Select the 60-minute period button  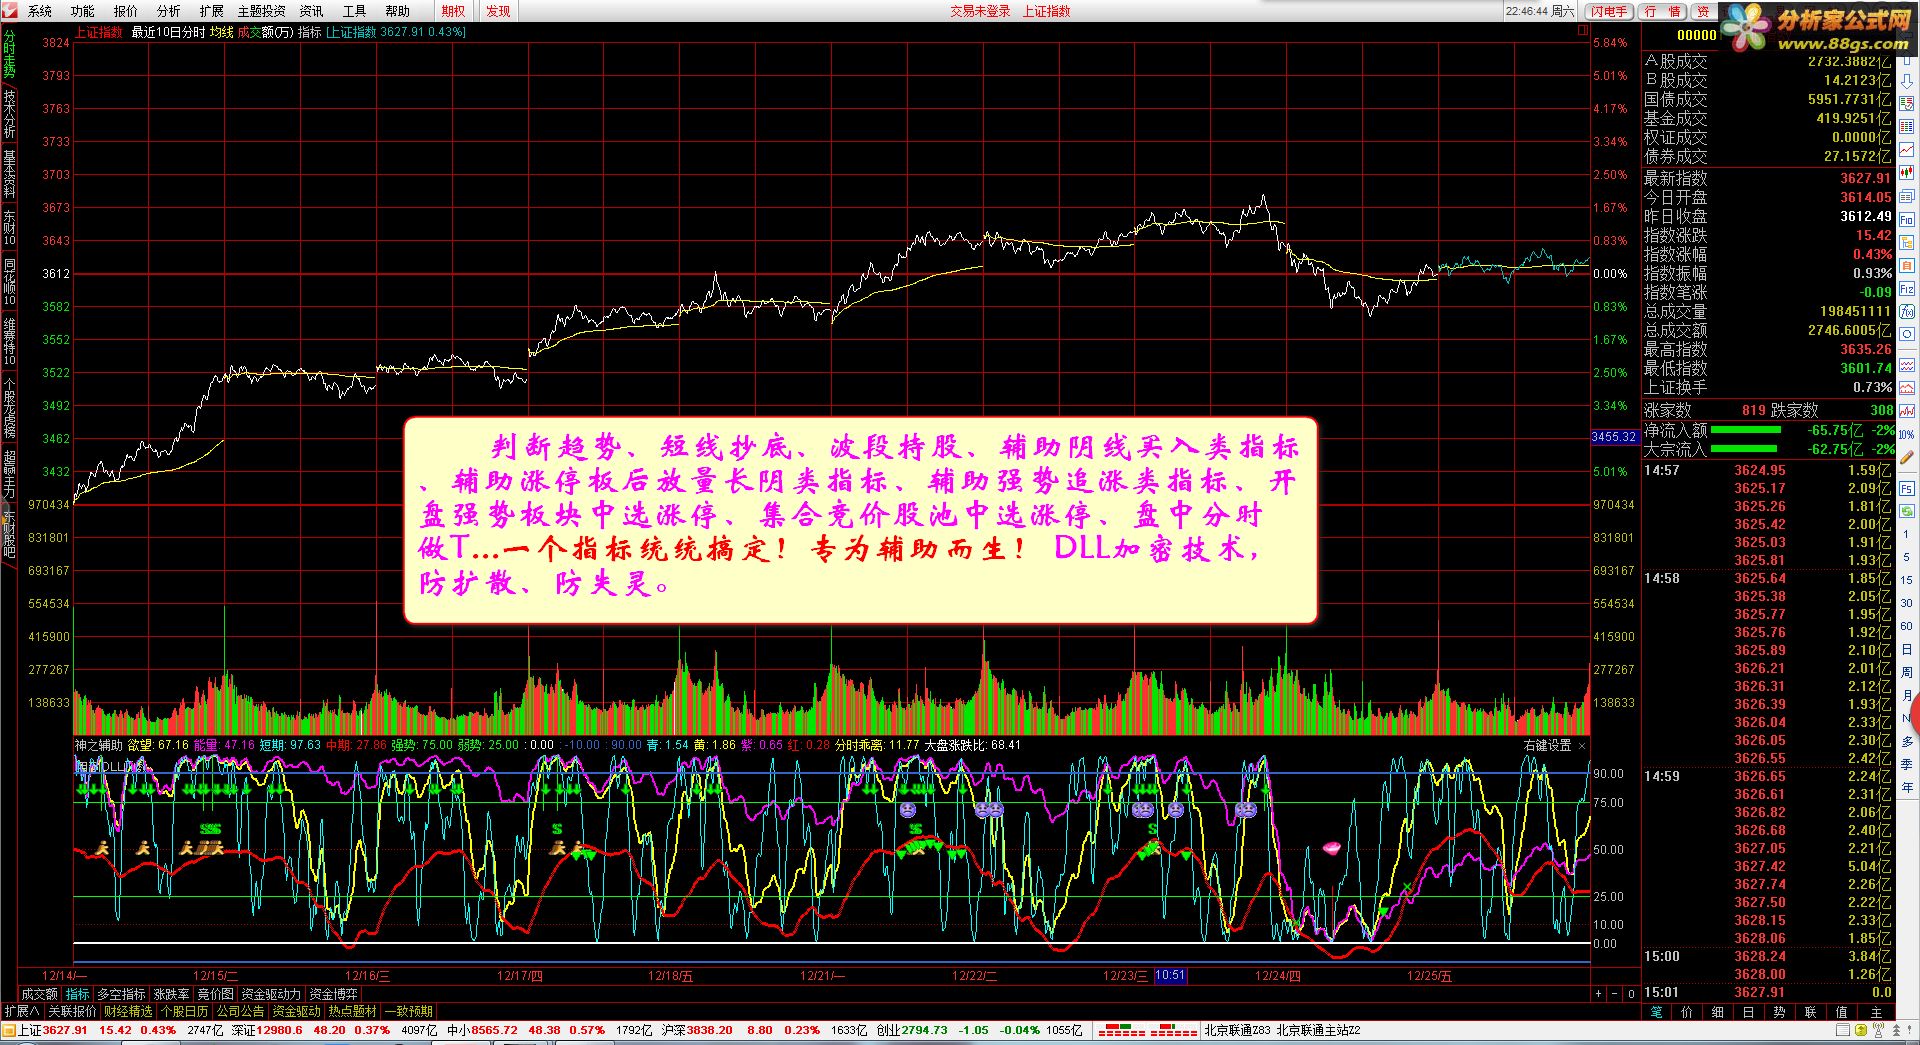point(1906,626)
